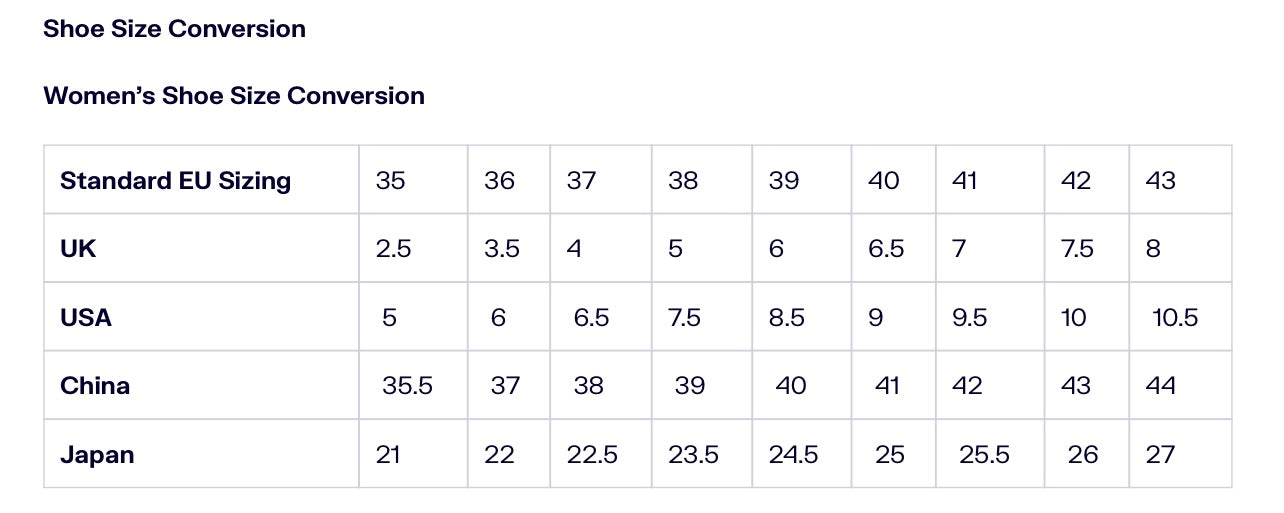Select China size 44 cell

1161,385
